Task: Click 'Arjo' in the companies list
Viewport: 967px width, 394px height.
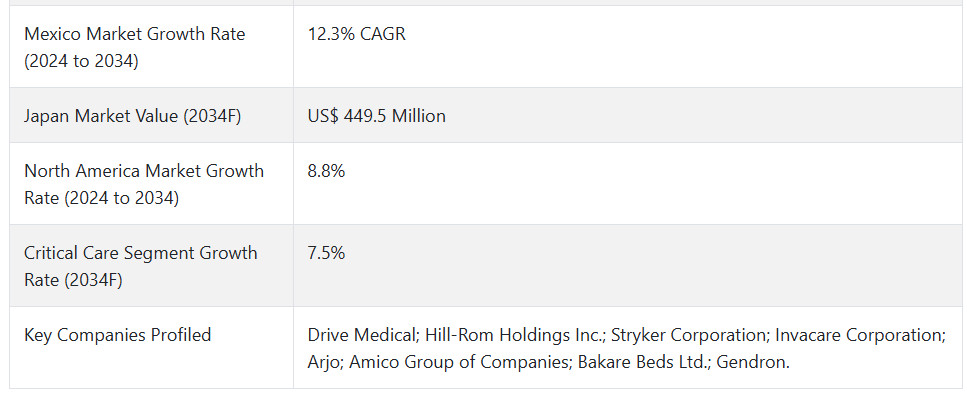Action: pos(323,362)
